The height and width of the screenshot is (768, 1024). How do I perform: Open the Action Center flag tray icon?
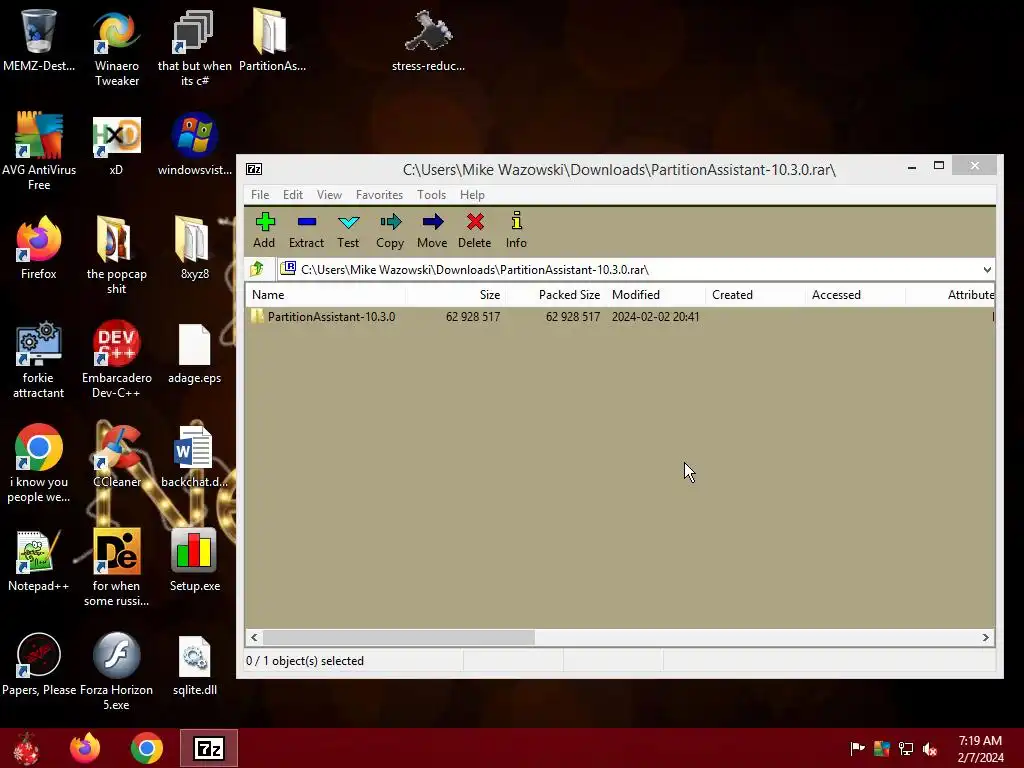click(857, 748)
